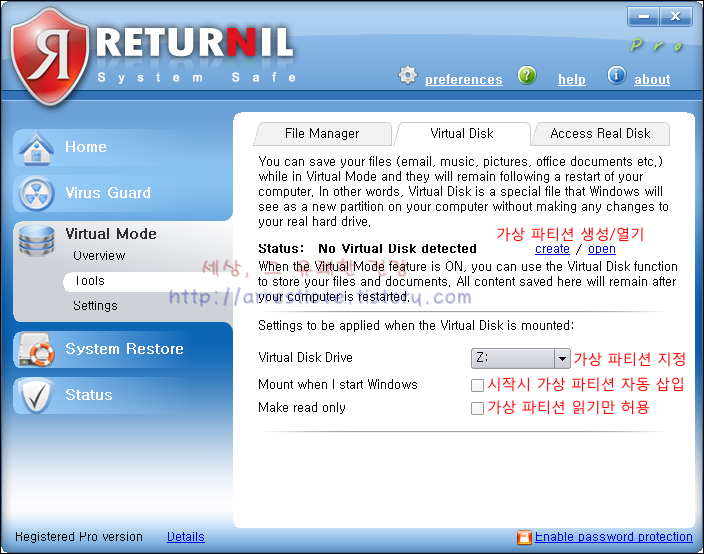Viewport: 704px width, 554px height.
Task: Click the orange password protection lock icon
Action: click(524, 537)
